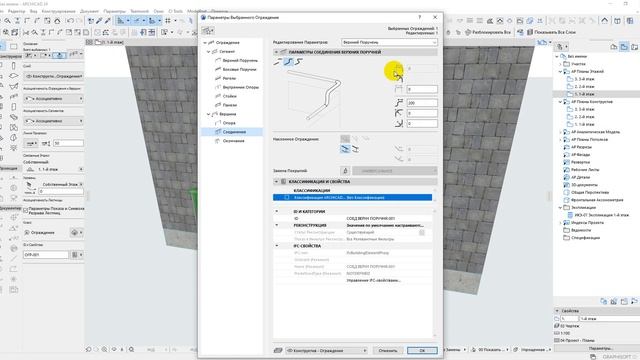The image size is (640, 360).
Task: Confirm dialog with the OK button
Action: 422,350
